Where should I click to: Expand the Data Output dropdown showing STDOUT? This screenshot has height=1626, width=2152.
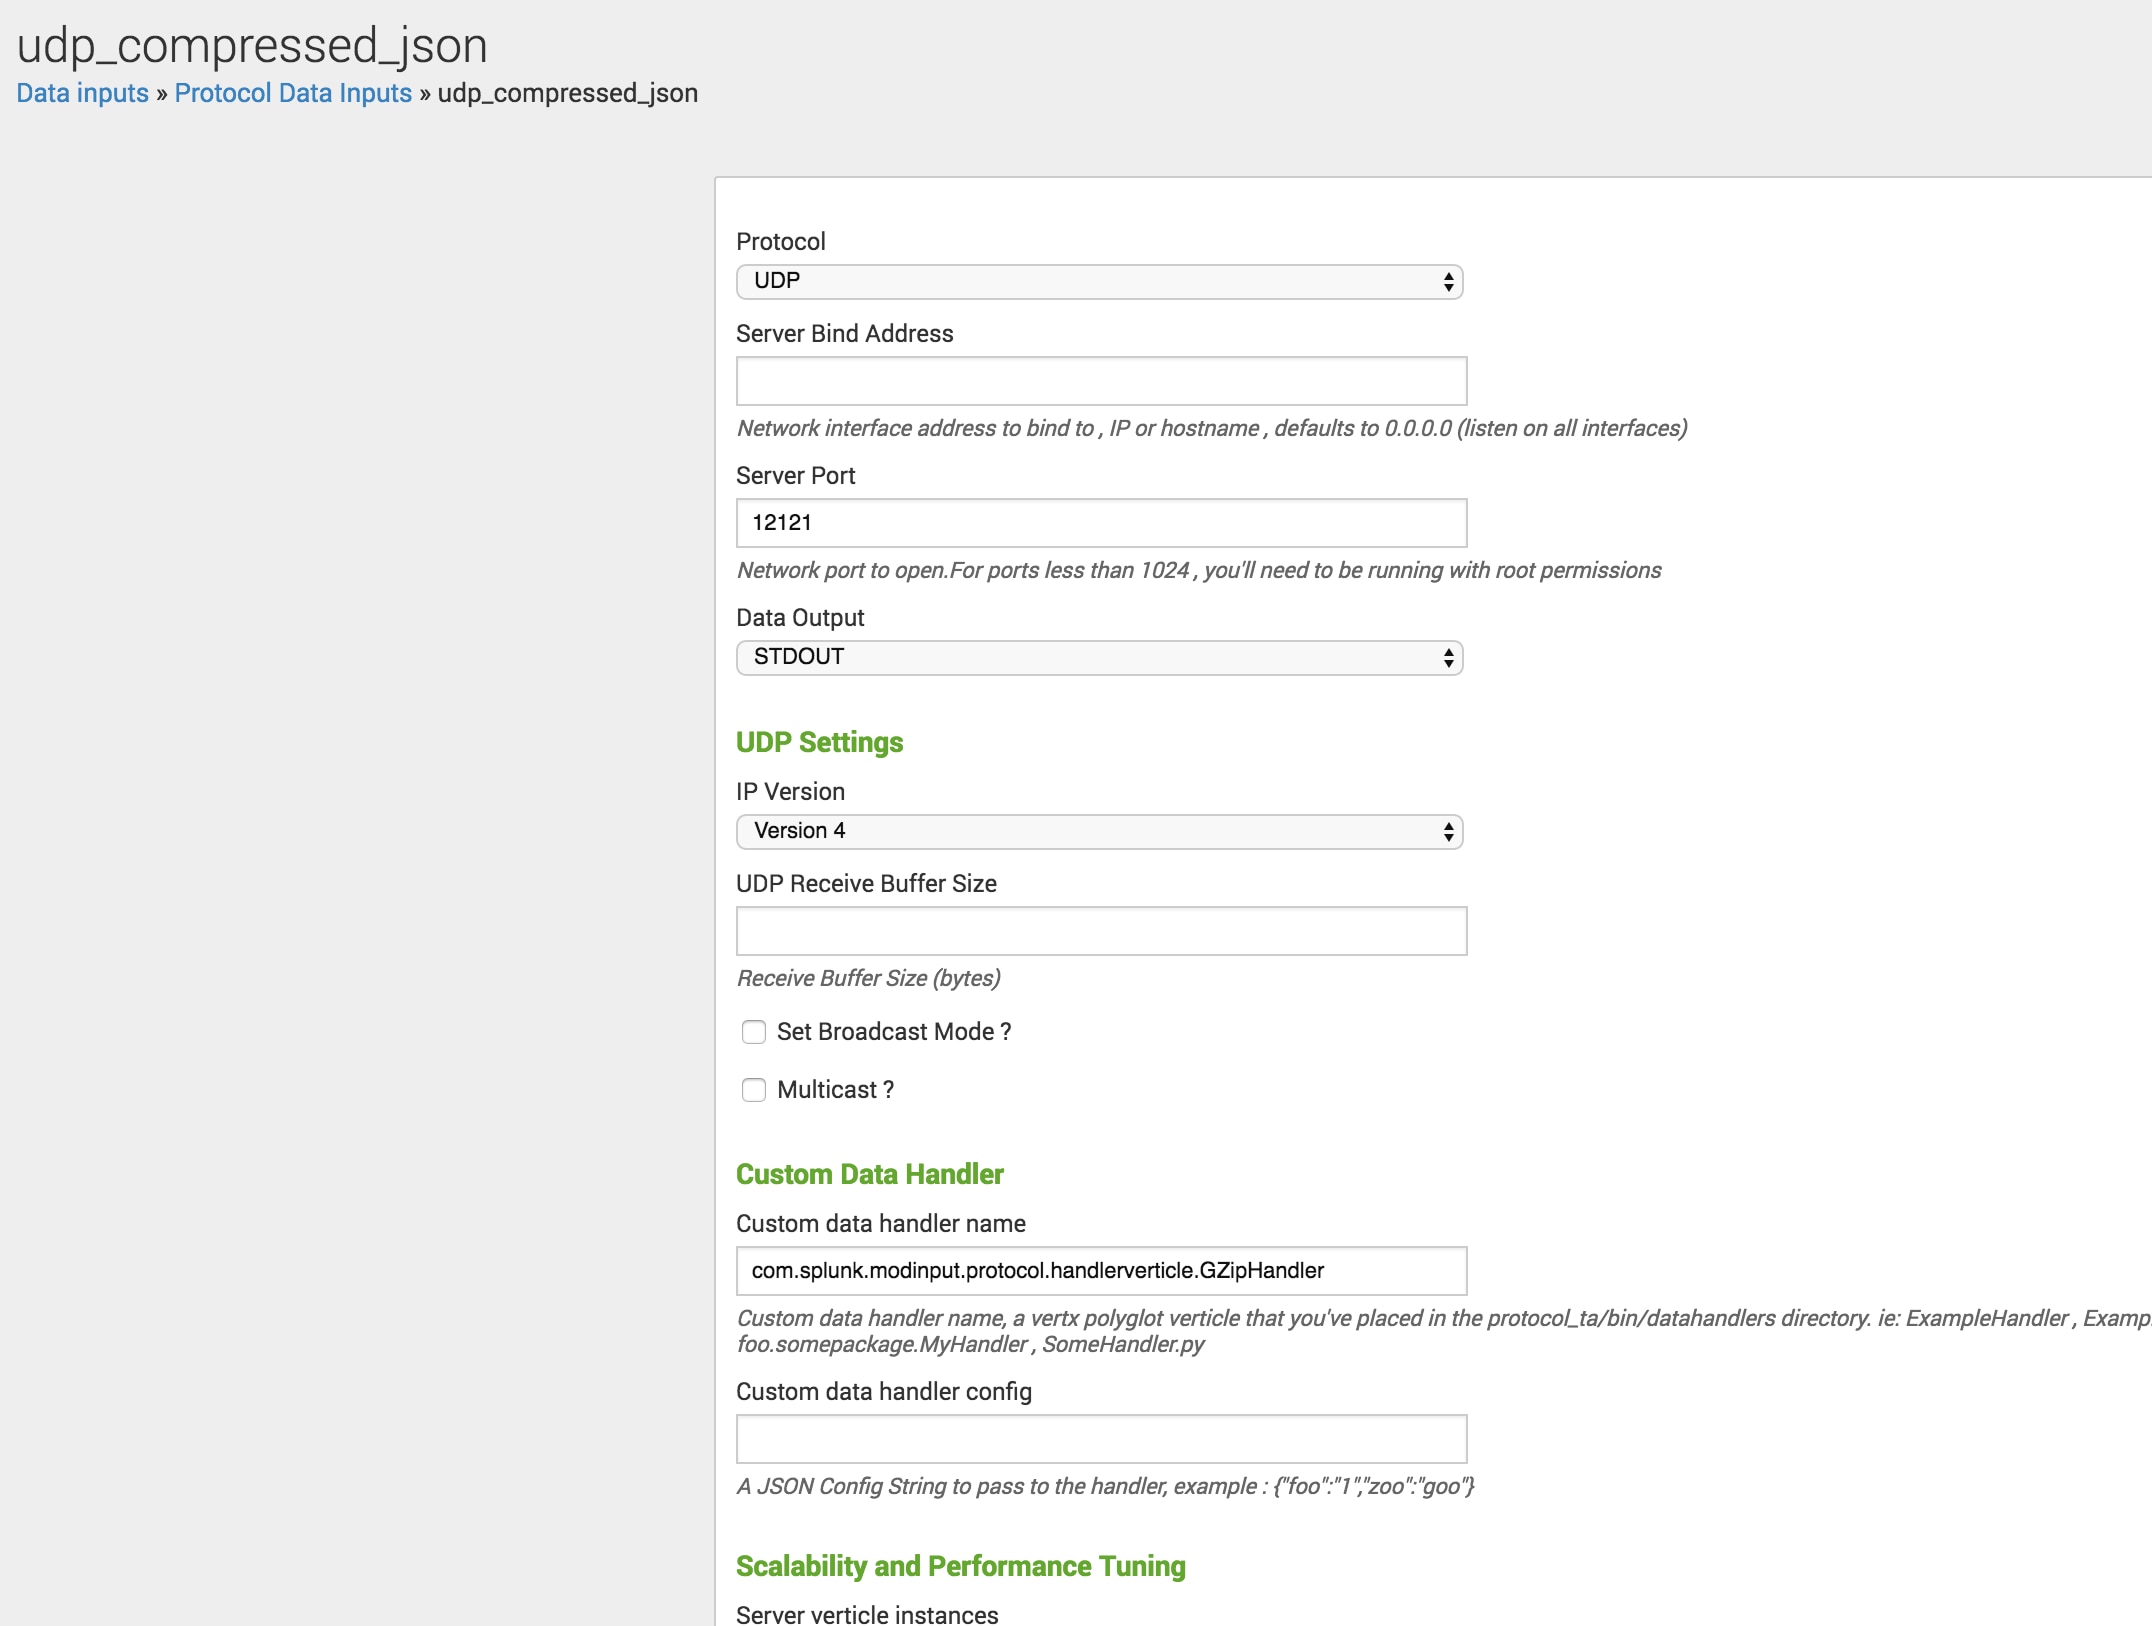(x=1099, y=657)
